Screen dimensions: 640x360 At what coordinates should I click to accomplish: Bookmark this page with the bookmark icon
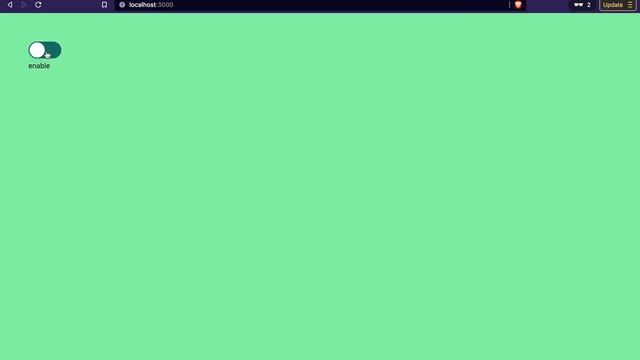coord(104,5)
